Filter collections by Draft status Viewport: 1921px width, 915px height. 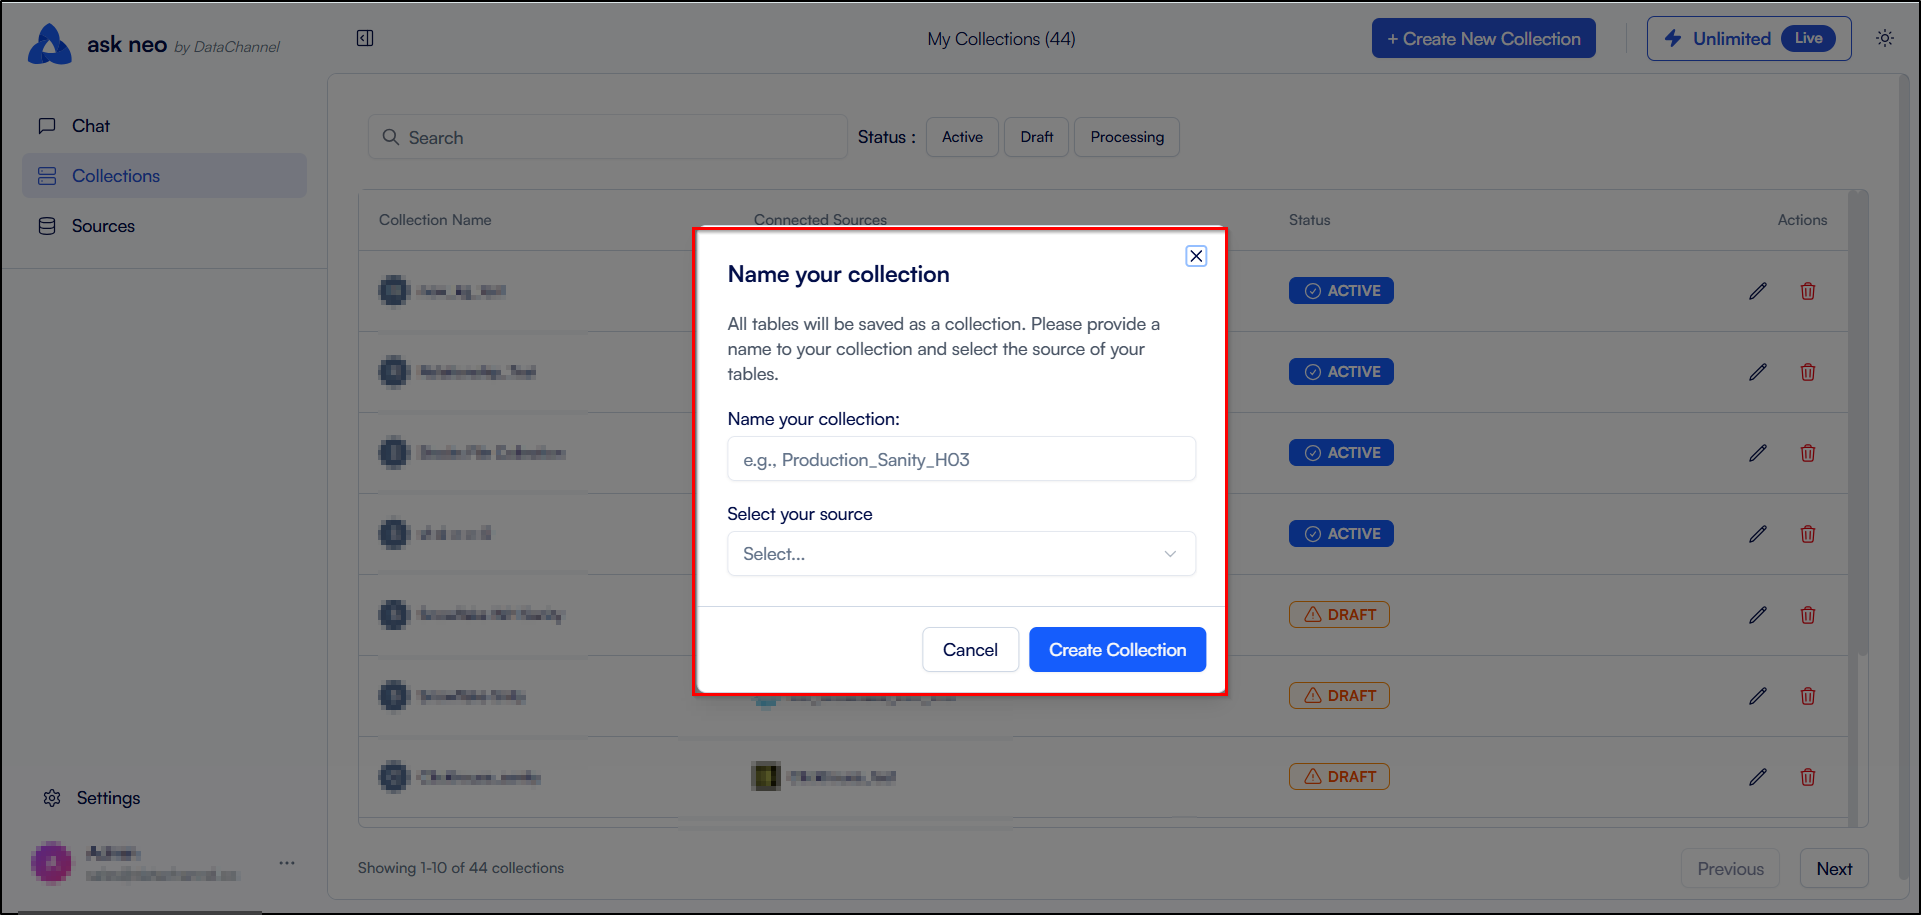[x=1036, y=137]
